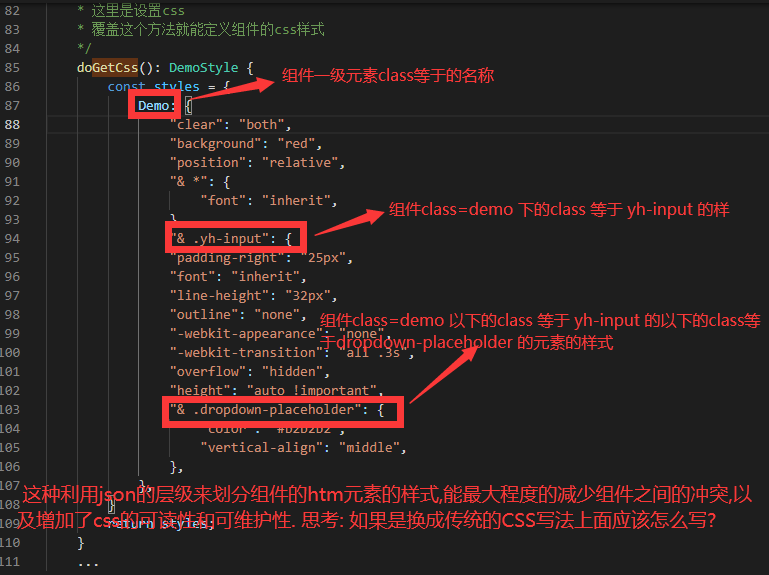Screen dimensions: 769x575
Task: Select the DemoStyle return type
Action: 203,68
